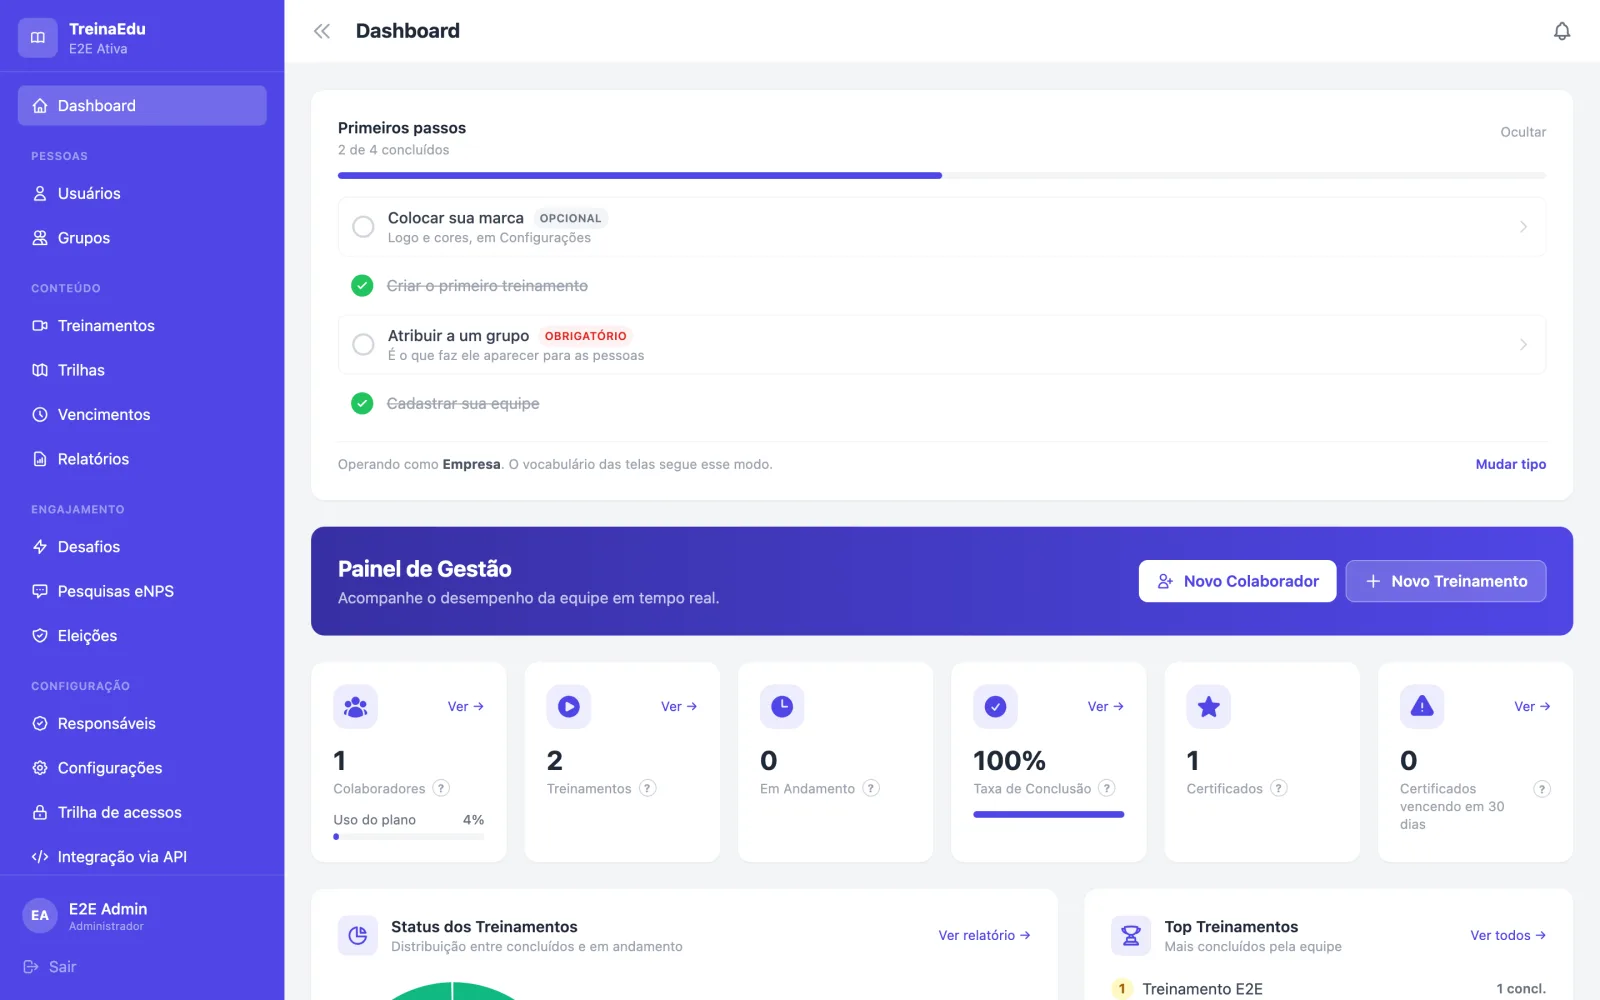This screenshot has width=1600, height=1000.
Task: Open Pesquisas eNPS in the sidebar
Action: pos(142,592)
